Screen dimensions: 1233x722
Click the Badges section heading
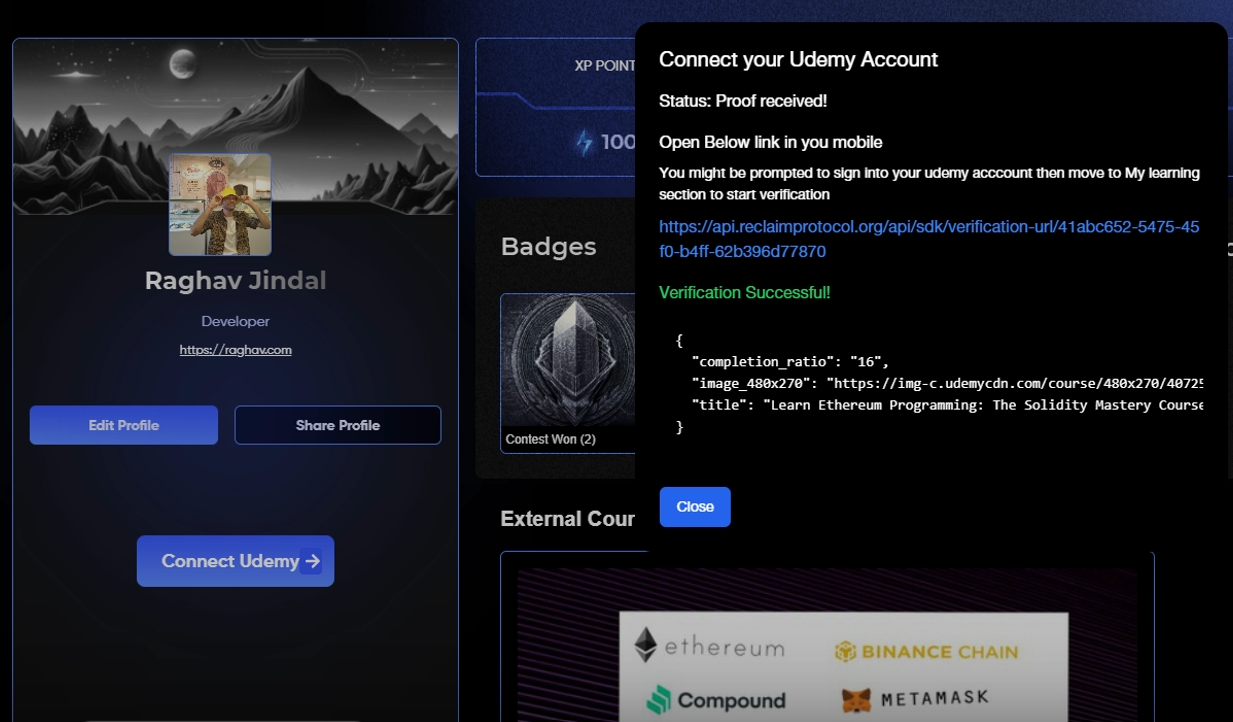(x=549, y=246)
